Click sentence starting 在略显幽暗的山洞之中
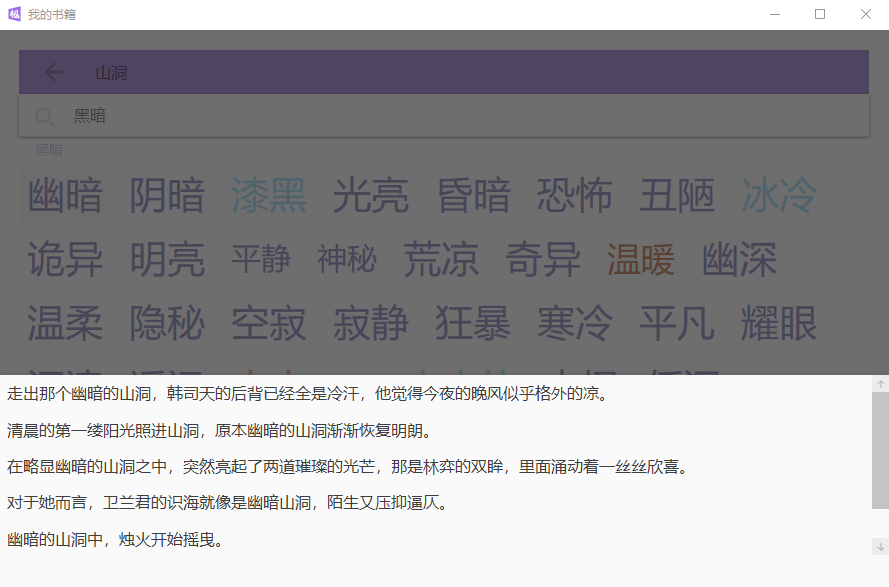Viewport: 889px width, 587px height. point(347,467)
